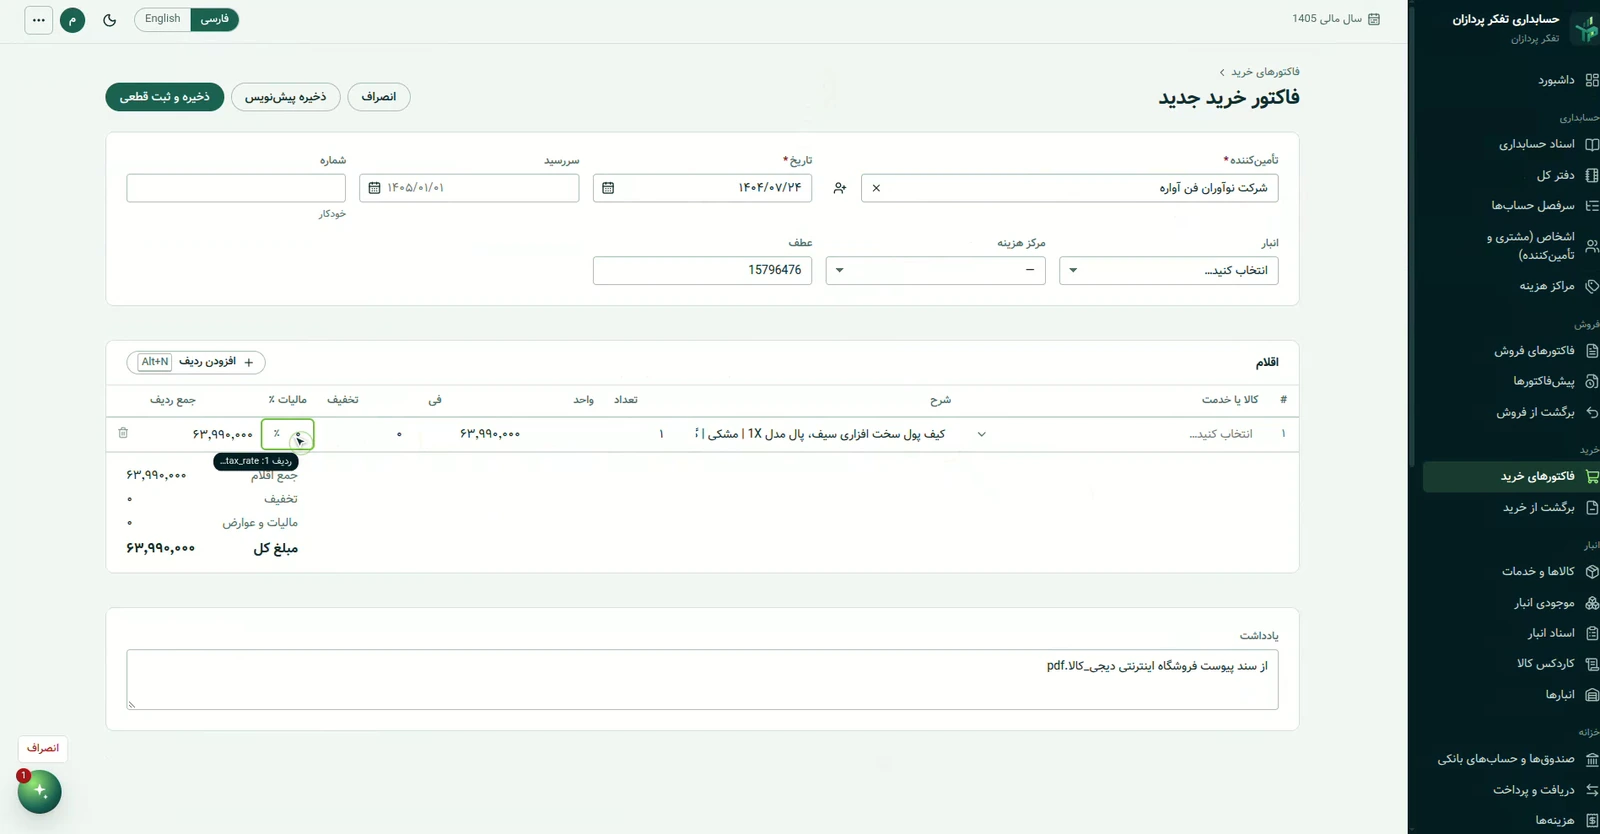Click the add new supplier icon

pyautogui.click(x=840, y=188)
